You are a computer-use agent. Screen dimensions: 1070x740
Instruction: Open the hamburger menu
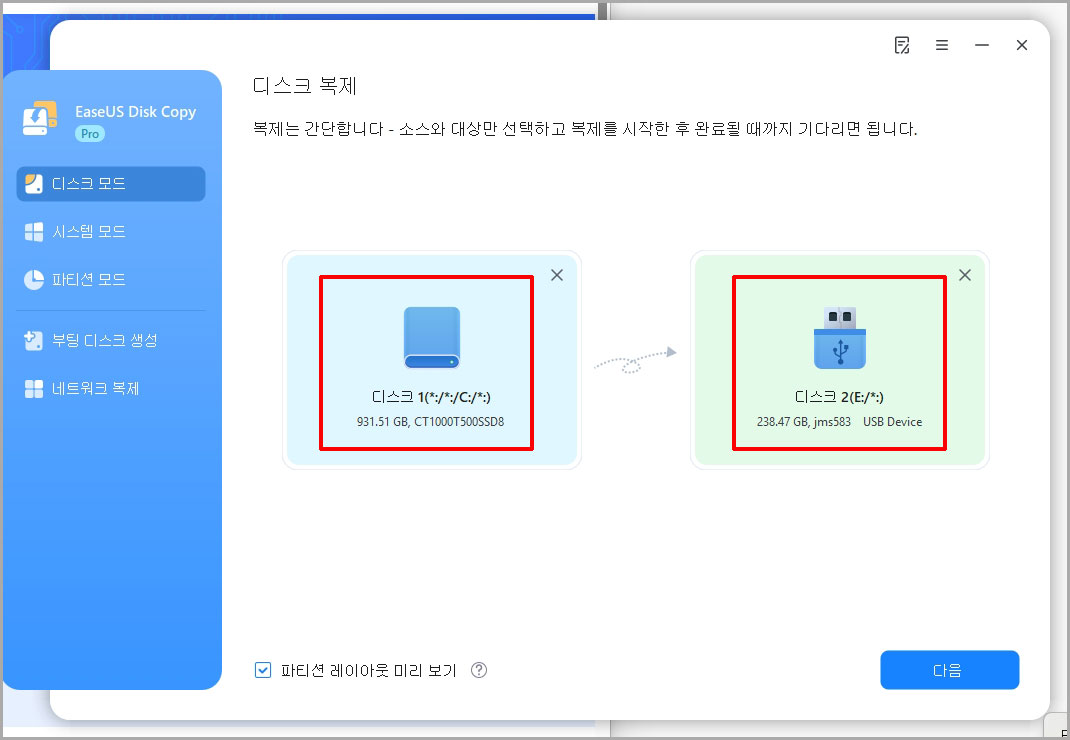(942, 44)
